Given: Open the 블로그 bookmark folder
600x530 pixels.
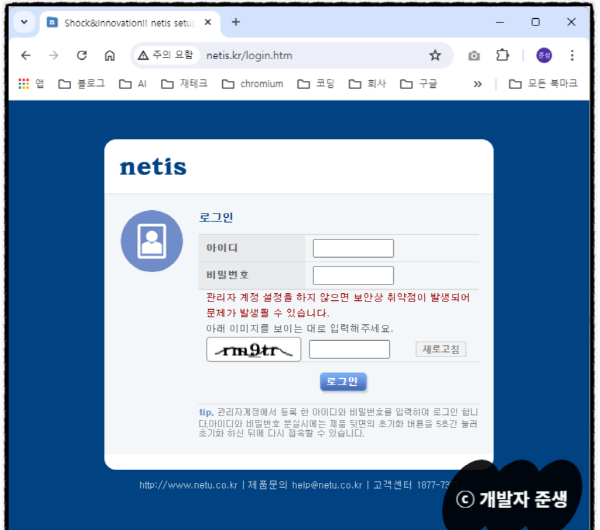Looking at the screenshot, I should [x=81, y=84].
